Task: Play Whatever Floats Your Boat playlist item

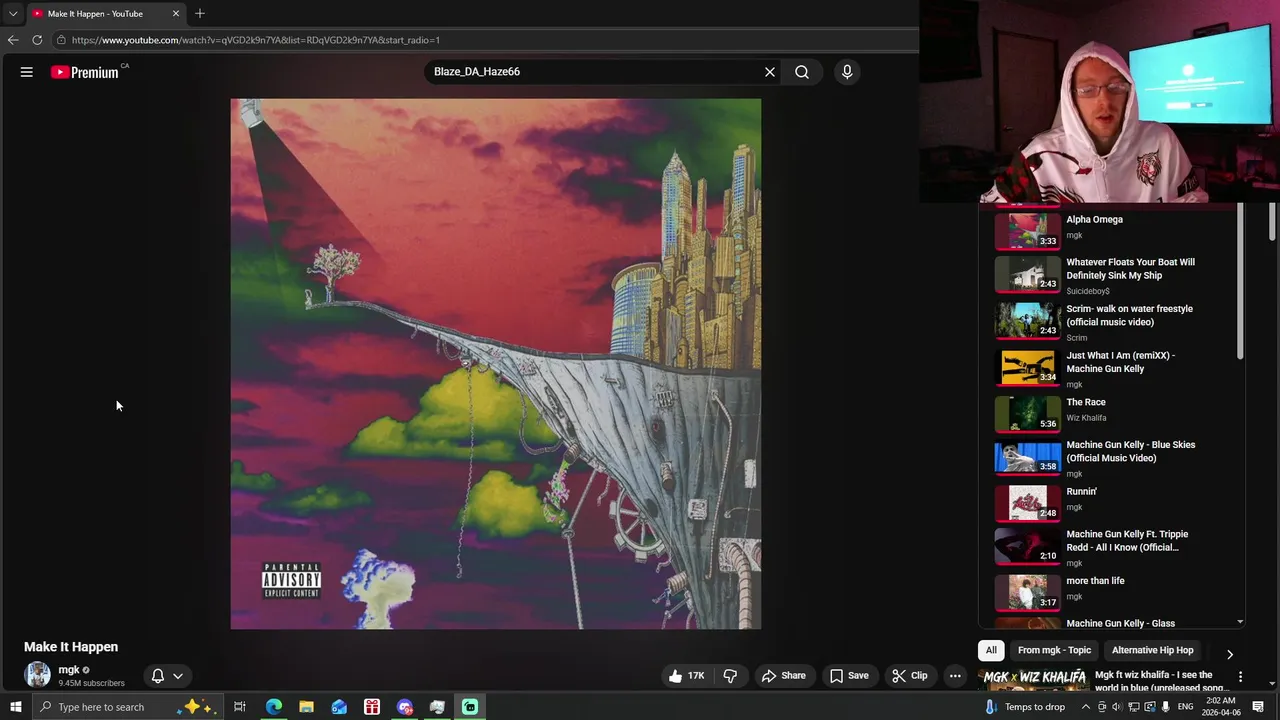Action: pos(1110,274)
